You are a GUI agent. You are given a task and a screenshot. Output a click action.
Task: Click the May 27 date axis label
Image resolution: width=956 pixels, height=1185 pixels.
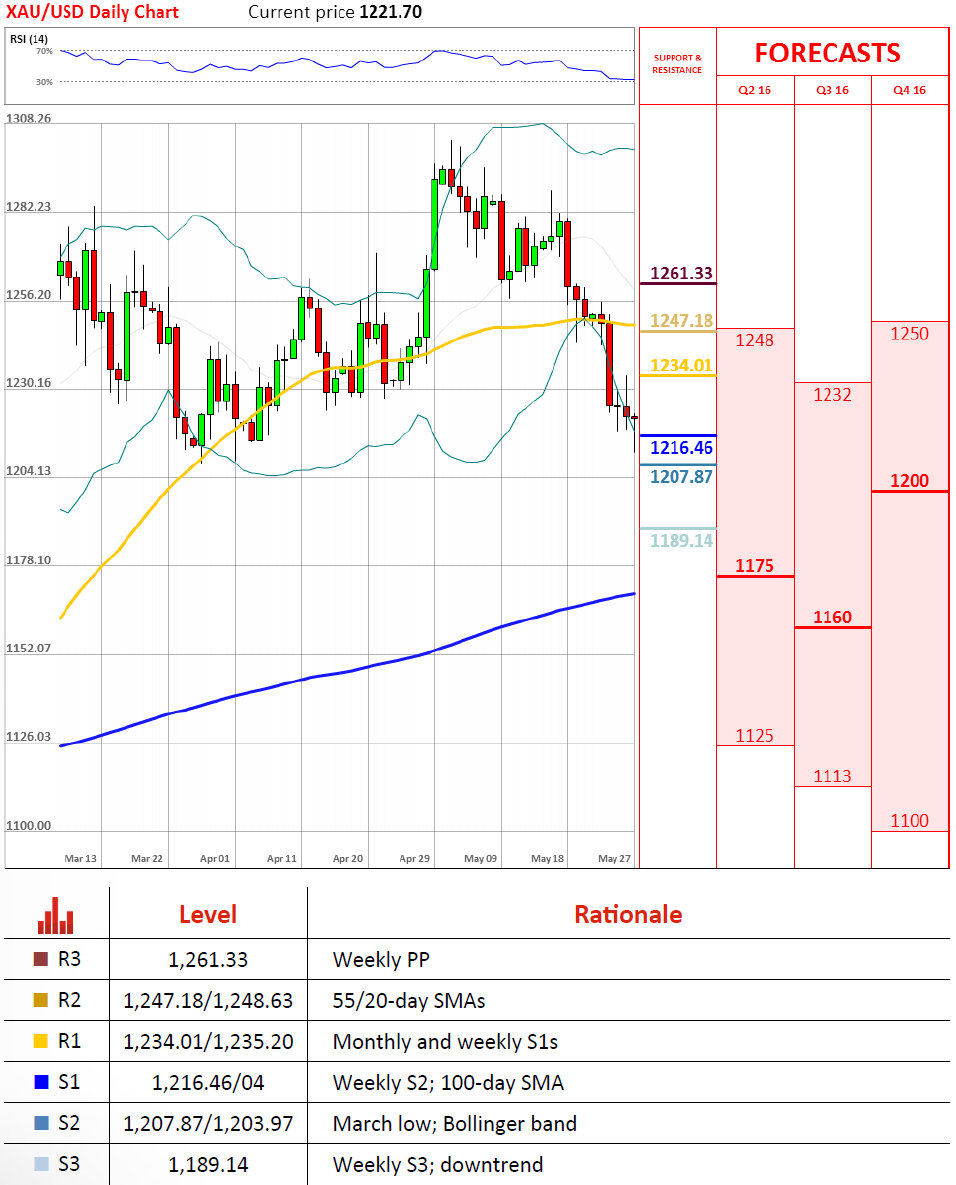tap(614, 859)
